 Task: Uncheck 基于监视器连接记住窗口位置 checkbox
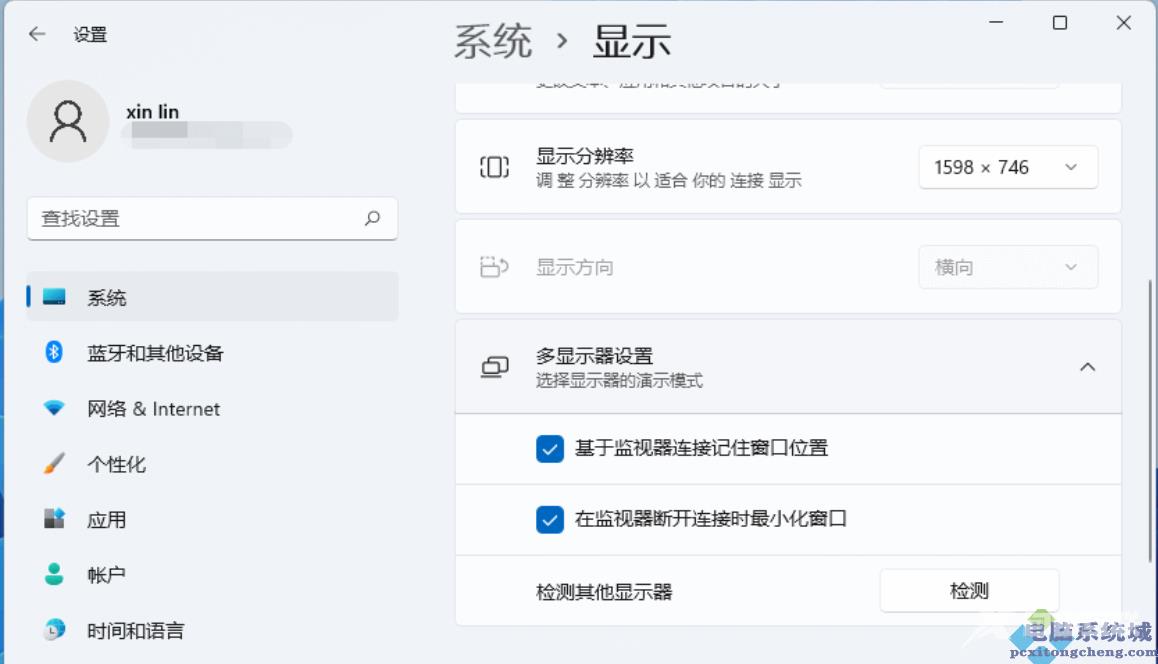click(x=550, y=449)
